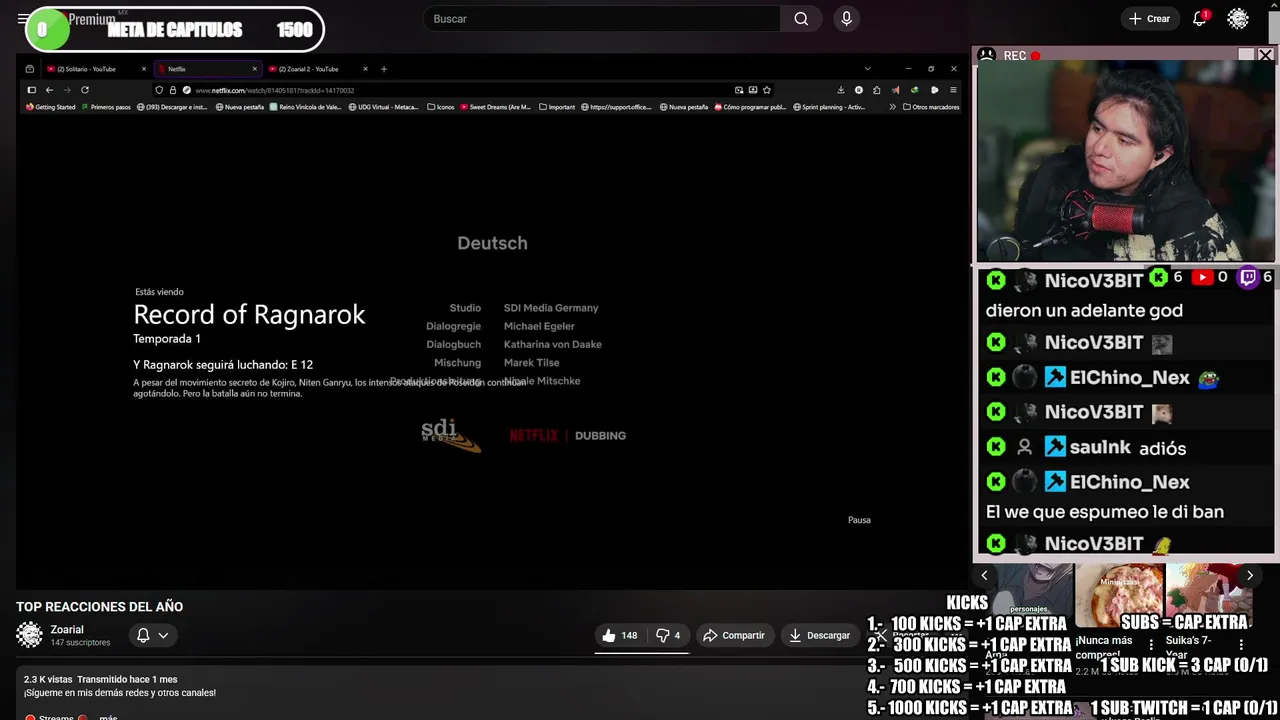
Task: Open the Iconos bookmarks folder
Action: pos(441,107)
